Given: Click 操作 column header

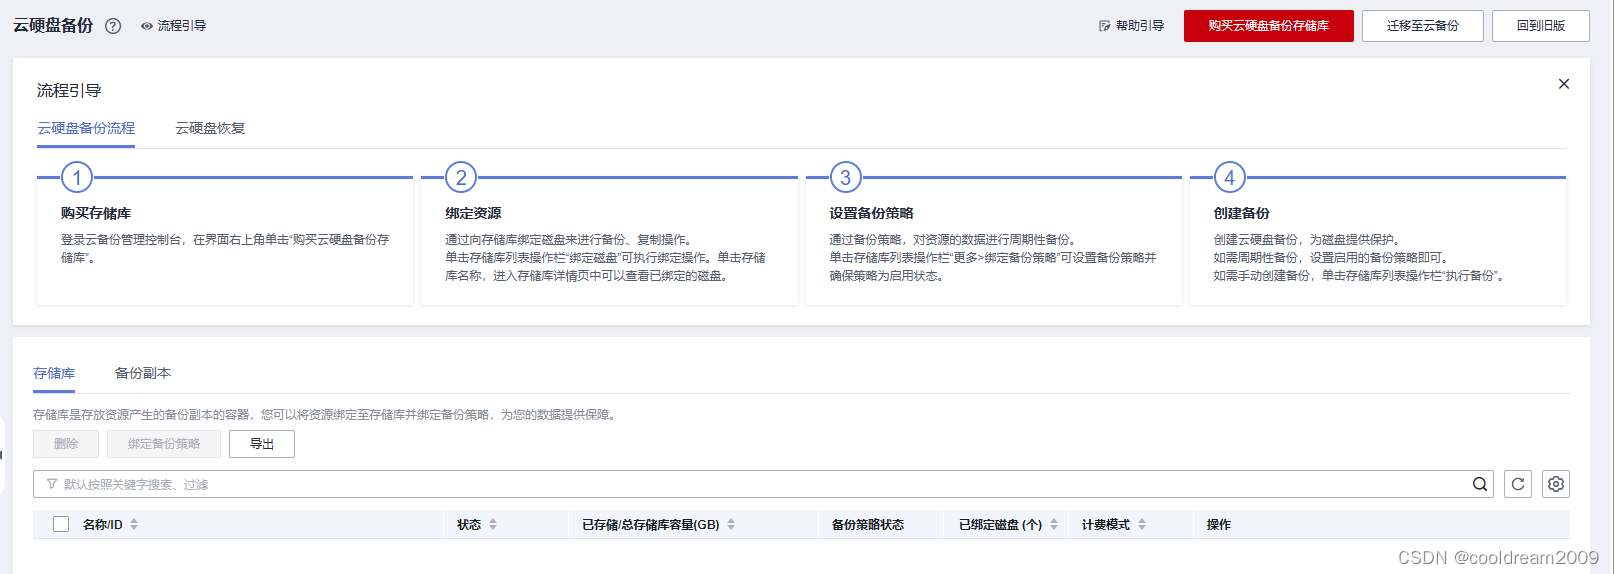Looking at the screenshot, I should 1219,524.
